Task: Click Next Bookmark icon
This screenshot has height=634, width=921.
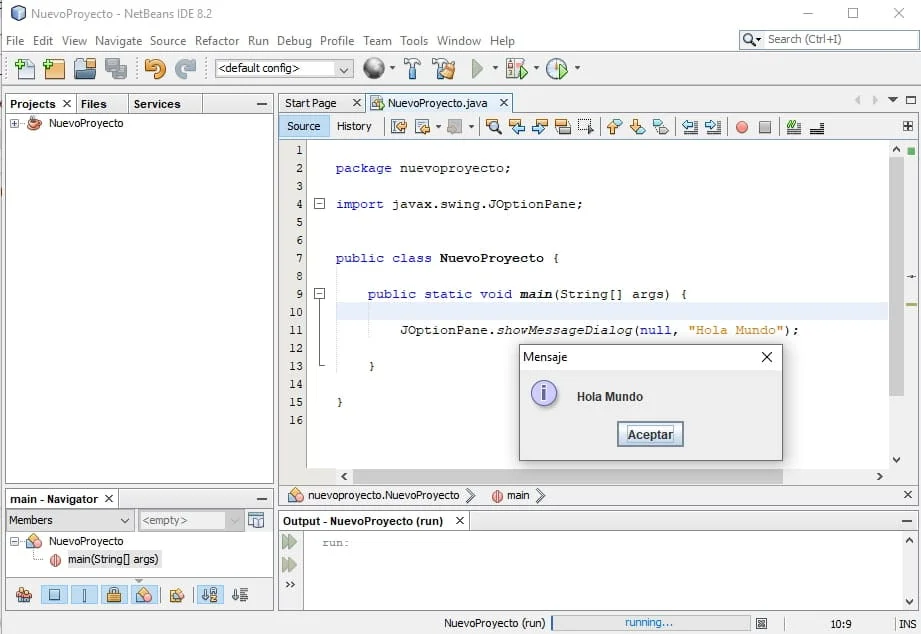Action: (x=637, y=126)
